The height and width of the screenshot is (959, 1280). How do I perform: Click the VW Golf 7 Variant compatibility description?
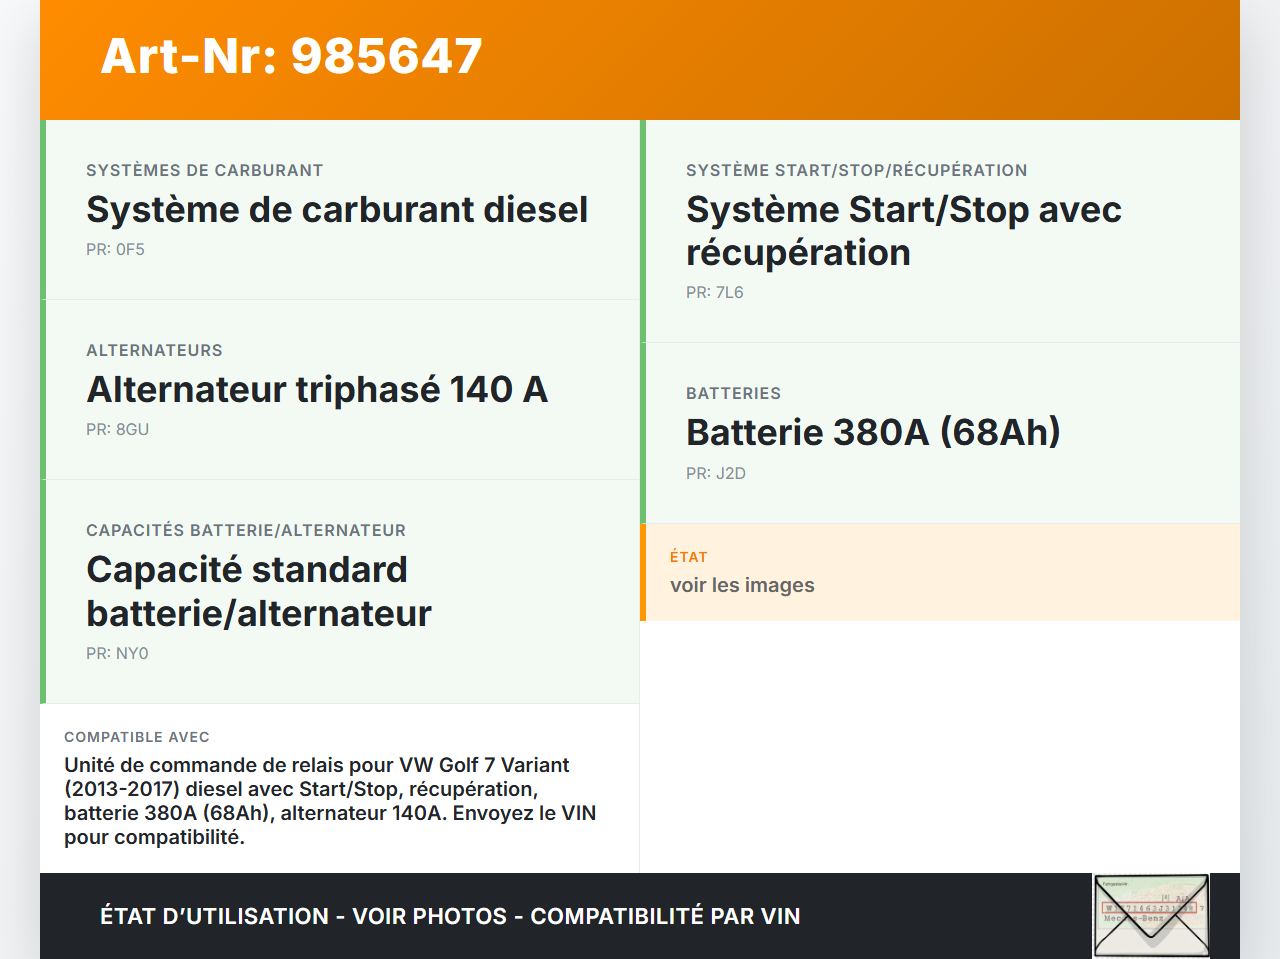click(330, 801)
